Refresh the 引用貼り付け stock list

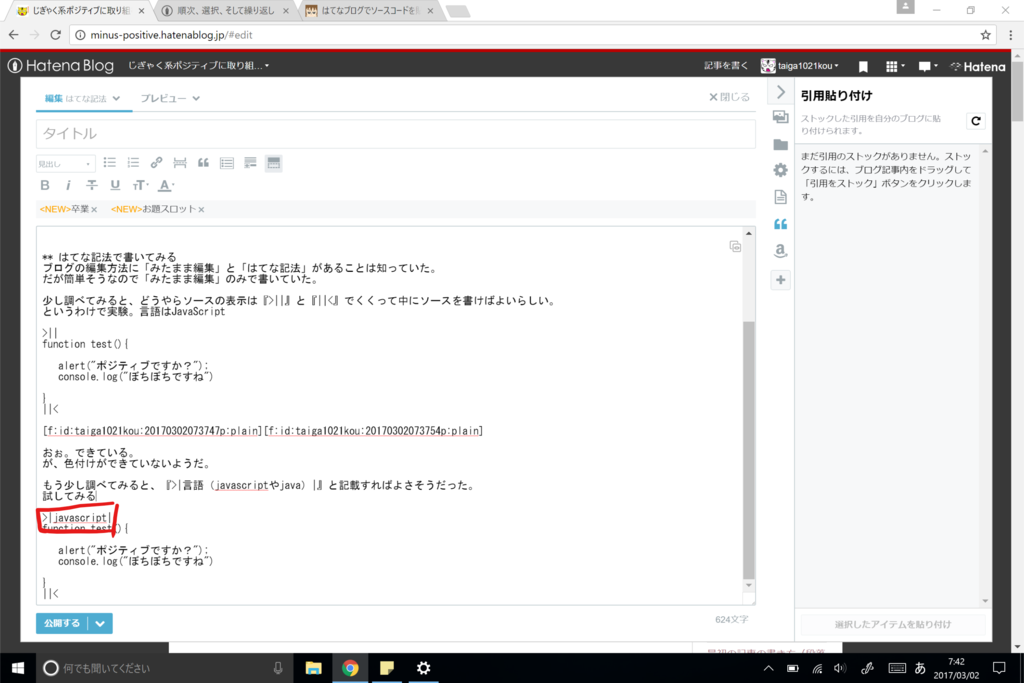tap(975, 120)
